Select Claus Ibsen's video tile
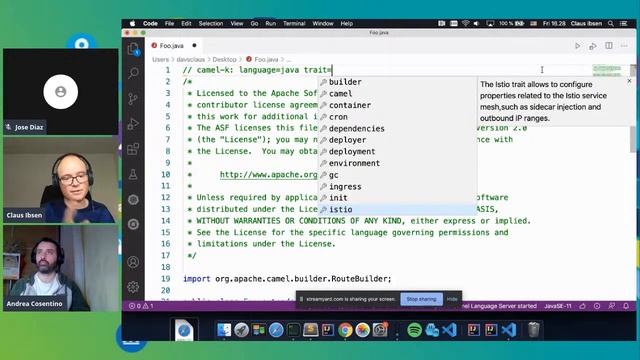Viewport: 640px width, 360px height. click(61, 180)
